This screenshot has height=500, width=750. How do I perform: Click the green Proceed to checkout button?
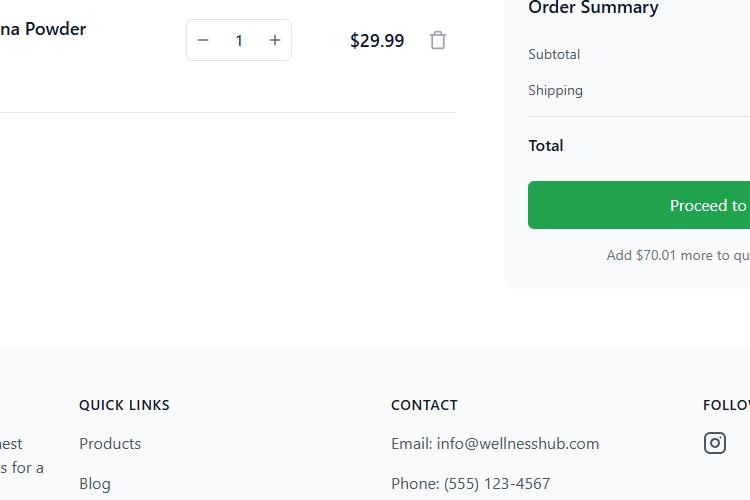click(639, 205)
